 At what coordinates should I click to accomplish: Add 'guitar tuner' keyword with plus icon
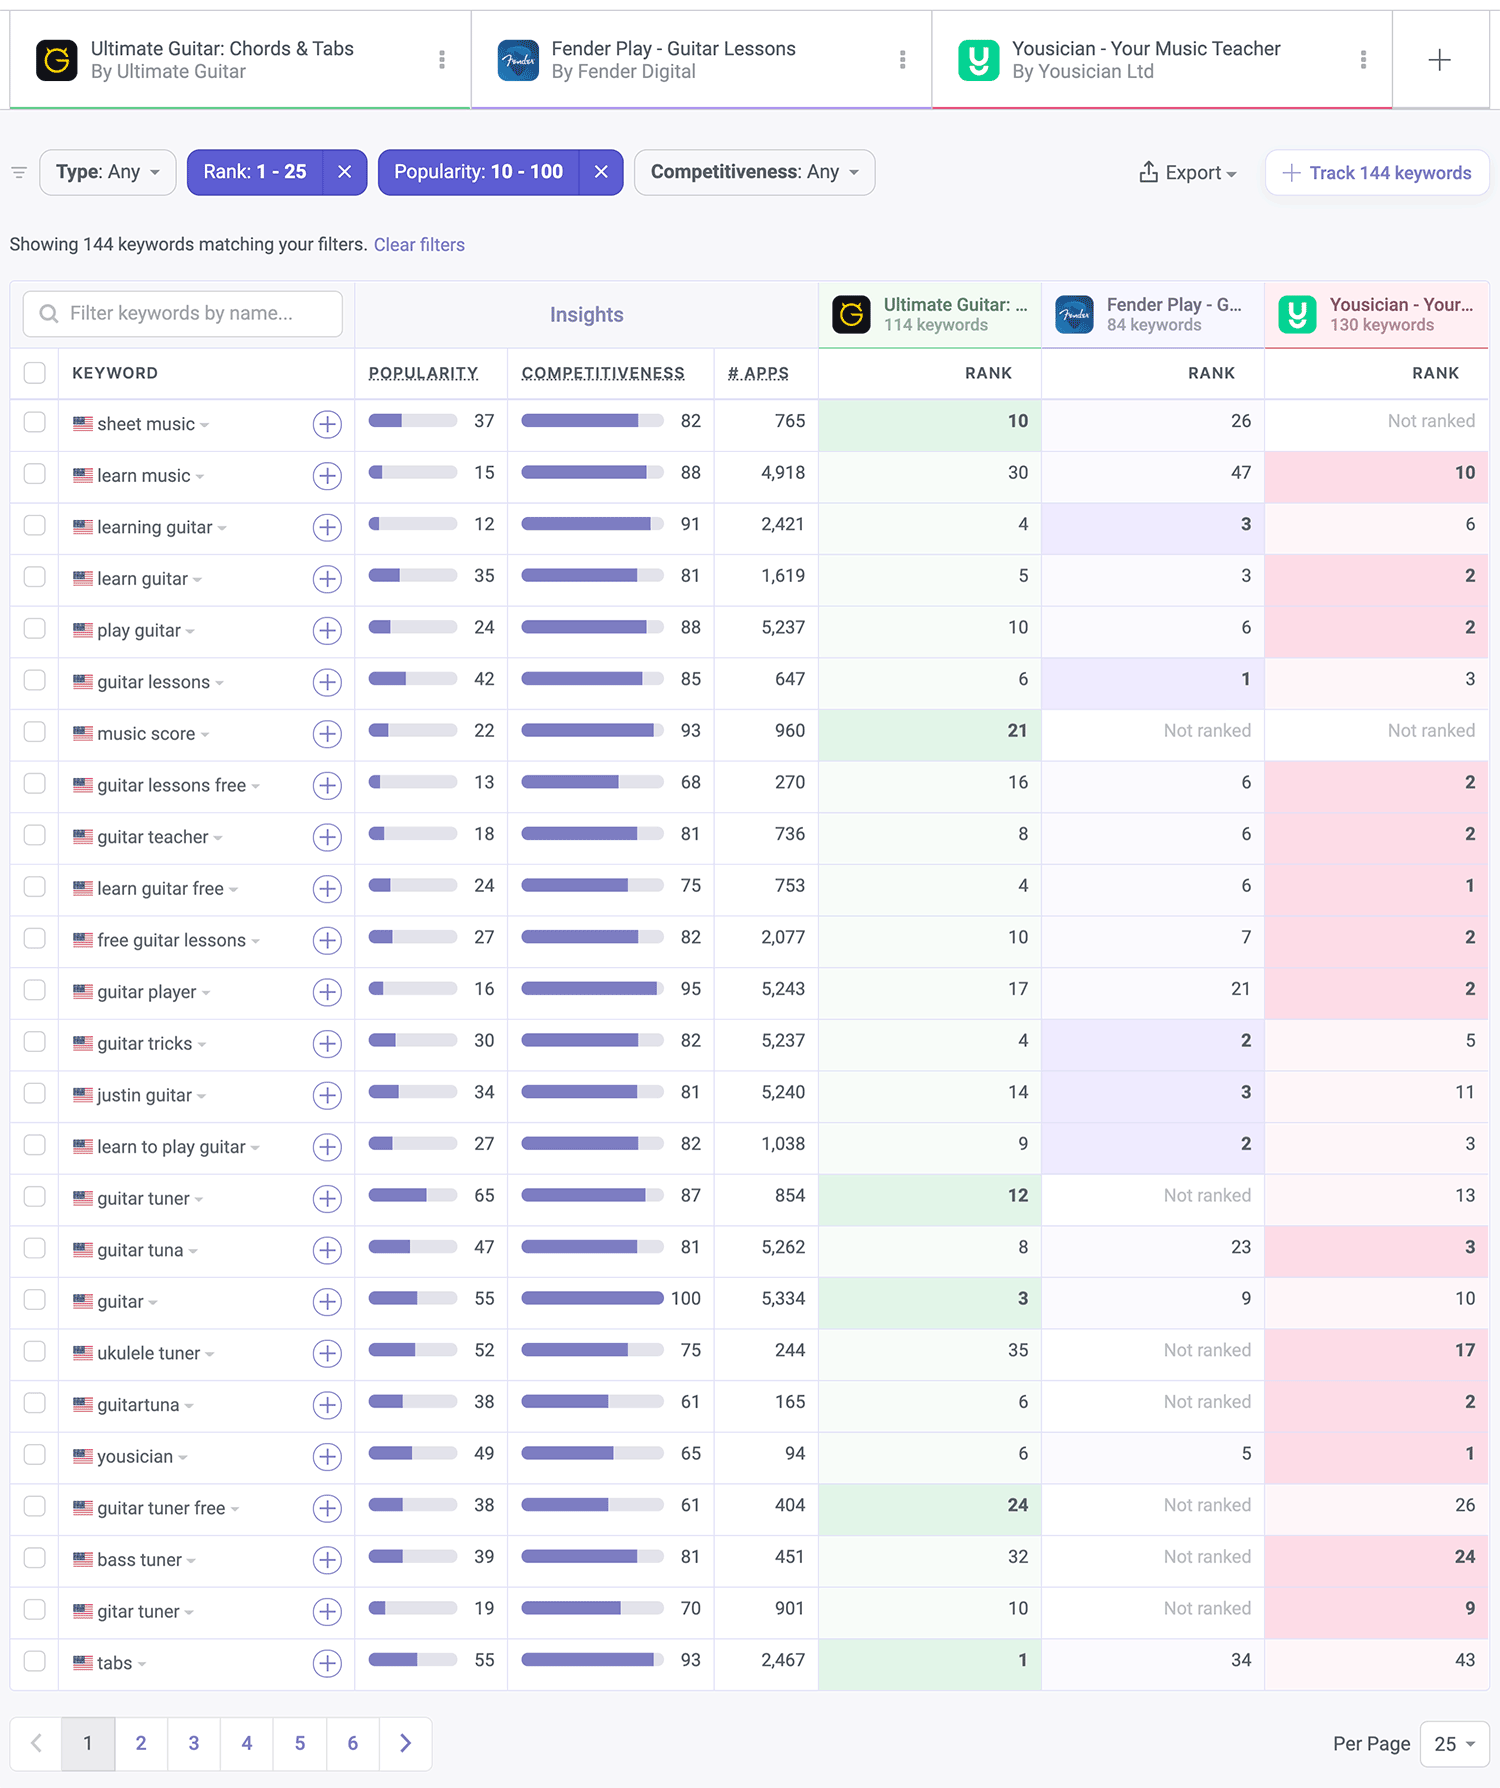pos(327,1199)
